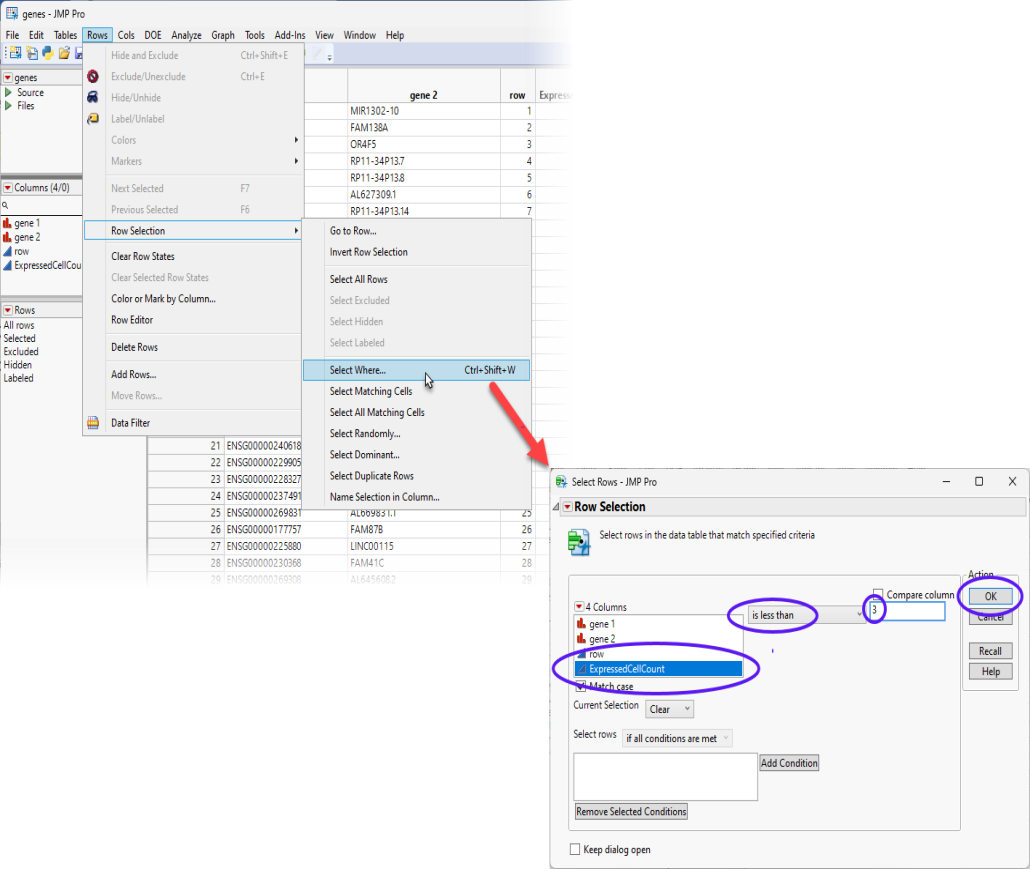Click the toolbar overflow arrow on the main toolbar
This screenshot has width=1030, height=869.
(x=329, y=56)
